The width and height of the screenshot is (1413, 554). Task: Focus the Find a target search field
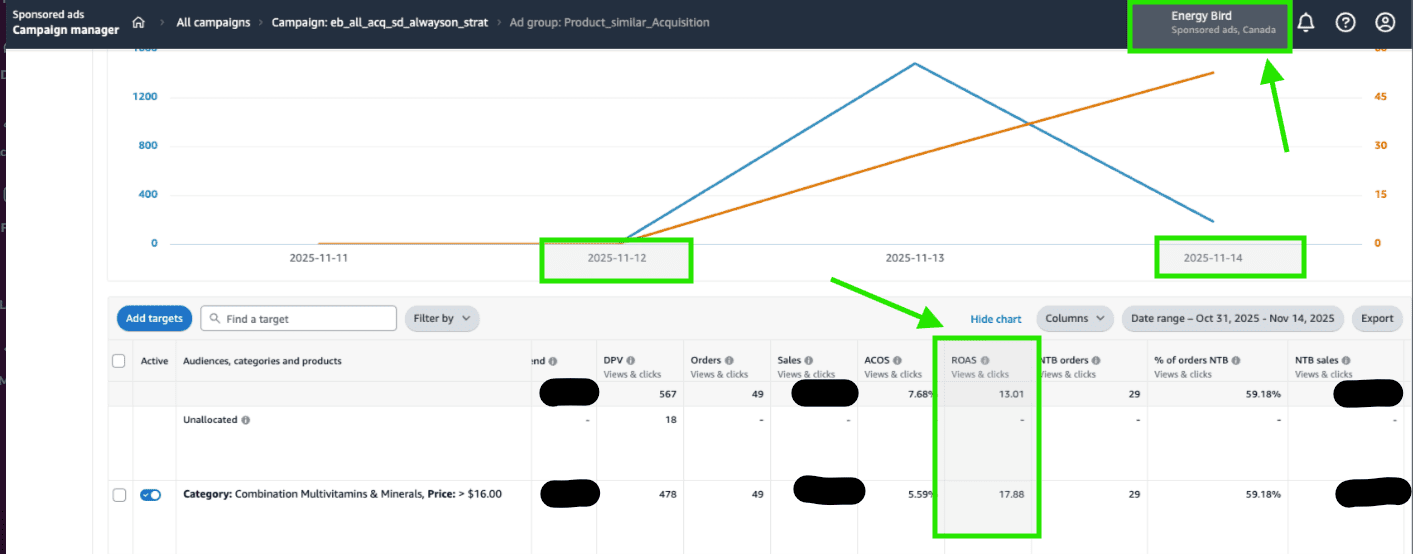[299, 319]
